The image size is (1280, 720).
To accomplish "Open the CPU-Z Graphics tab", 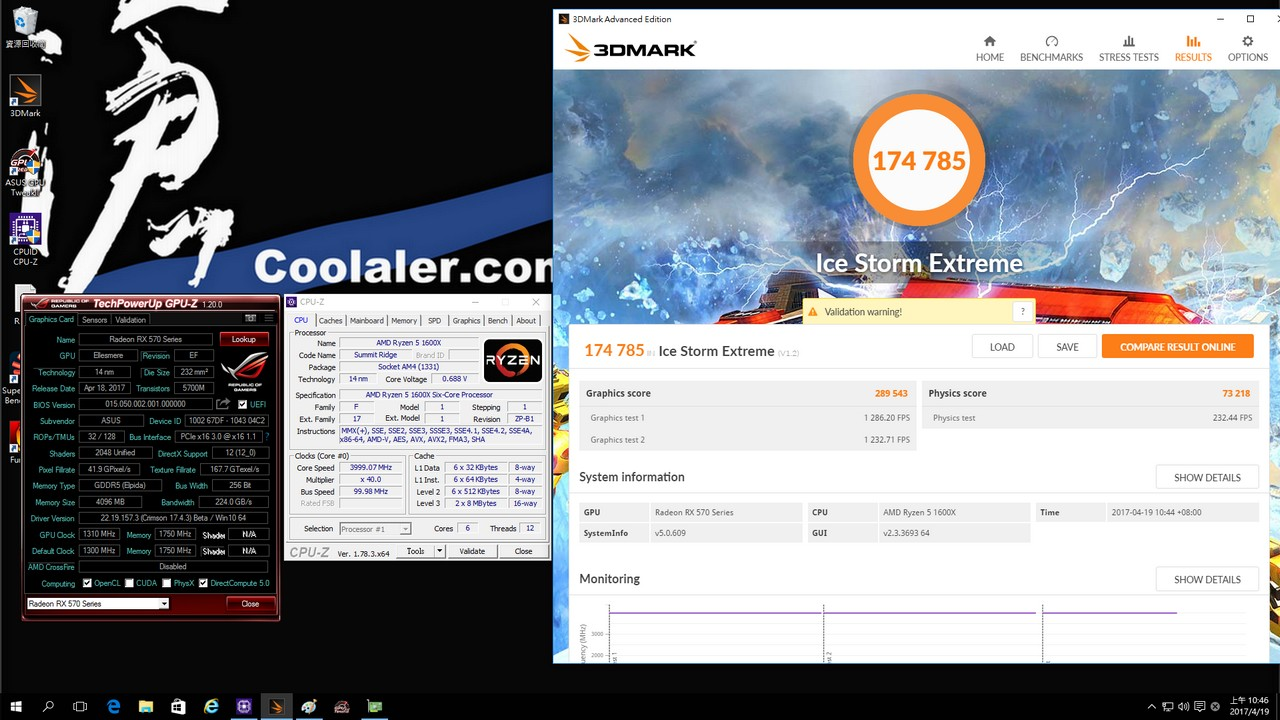I will pos(466,321).
